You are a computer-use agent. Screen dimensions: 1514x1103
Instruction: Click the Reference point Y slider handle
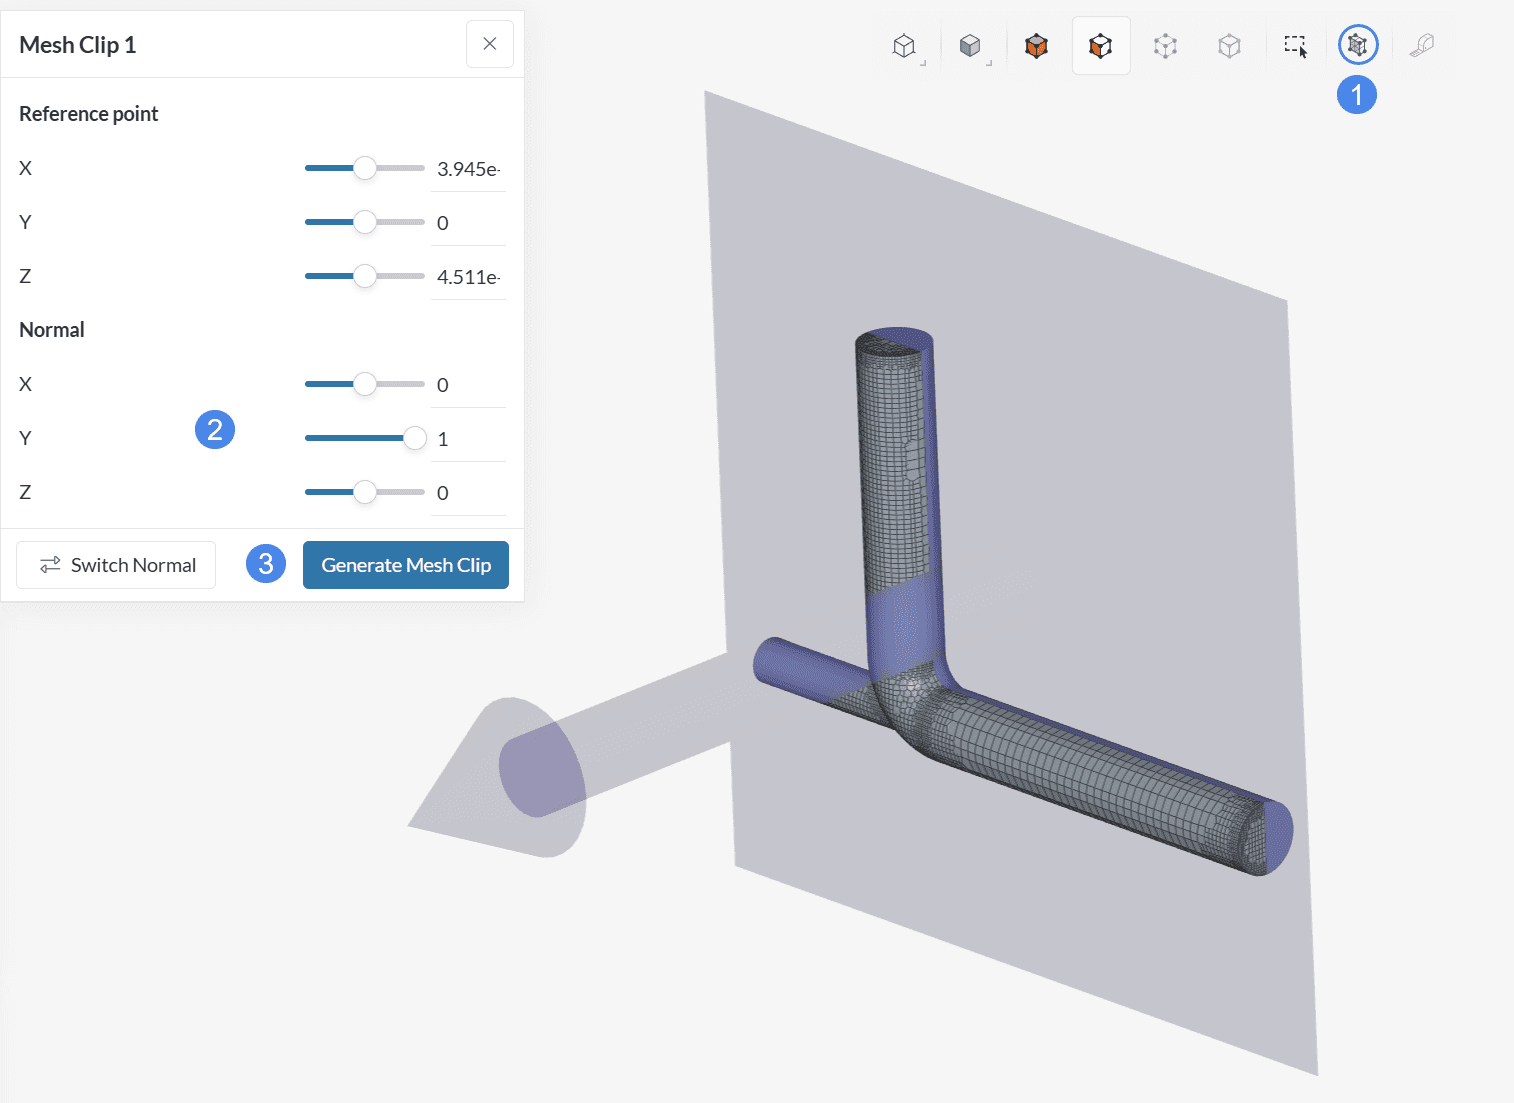[x=365, y=222]
